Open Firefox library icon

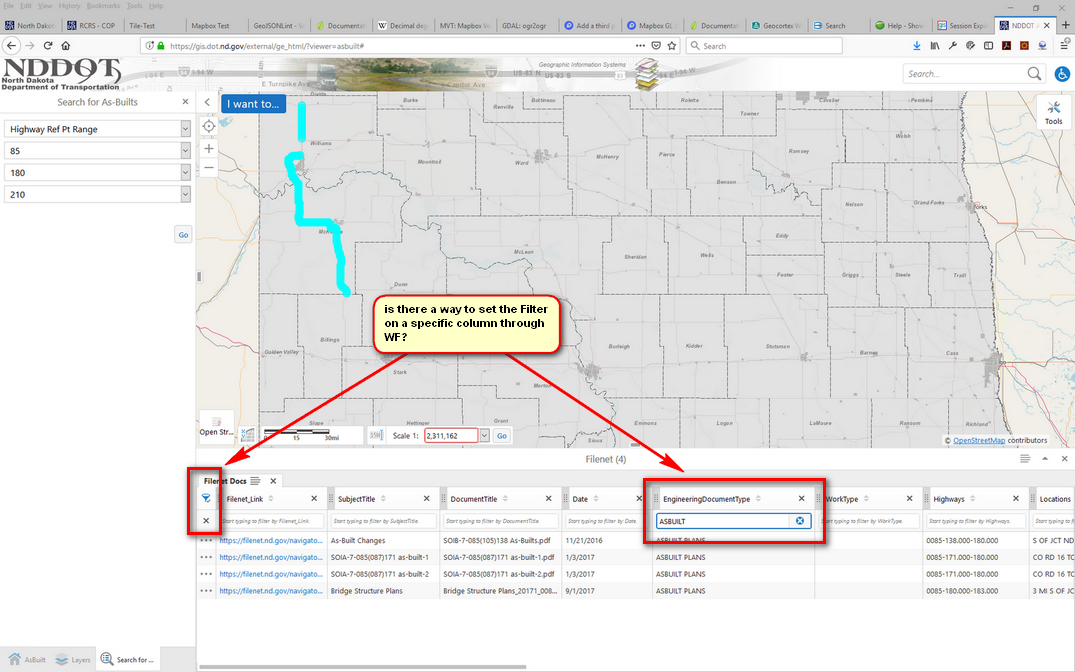pyautogui.click(x=934, y=45)
